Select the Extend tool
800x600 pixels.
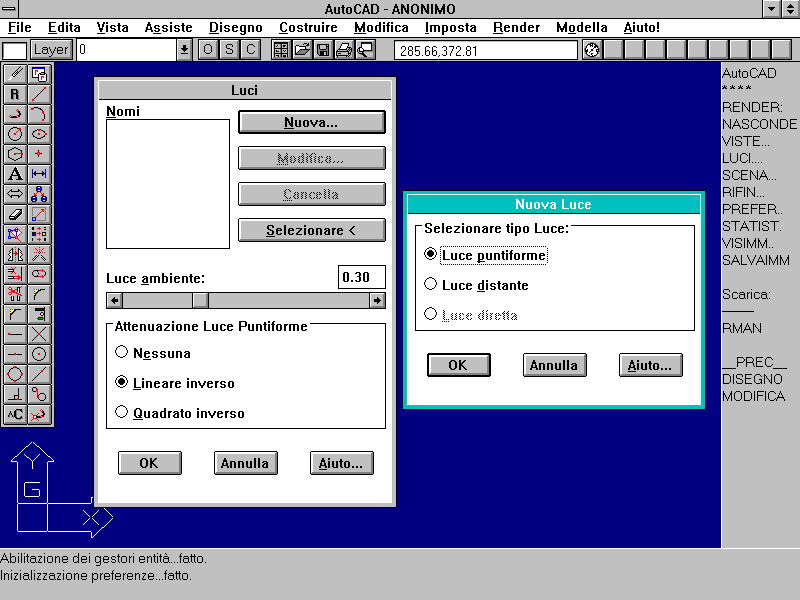click(15, 274)
